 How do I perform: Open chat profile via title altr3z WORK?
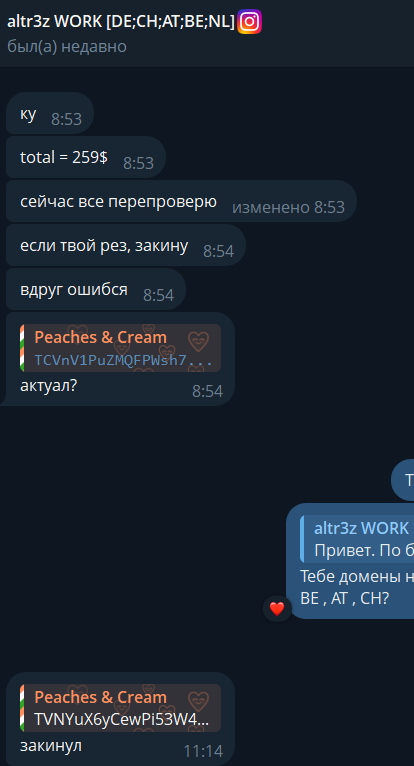[x=121, y=21]
